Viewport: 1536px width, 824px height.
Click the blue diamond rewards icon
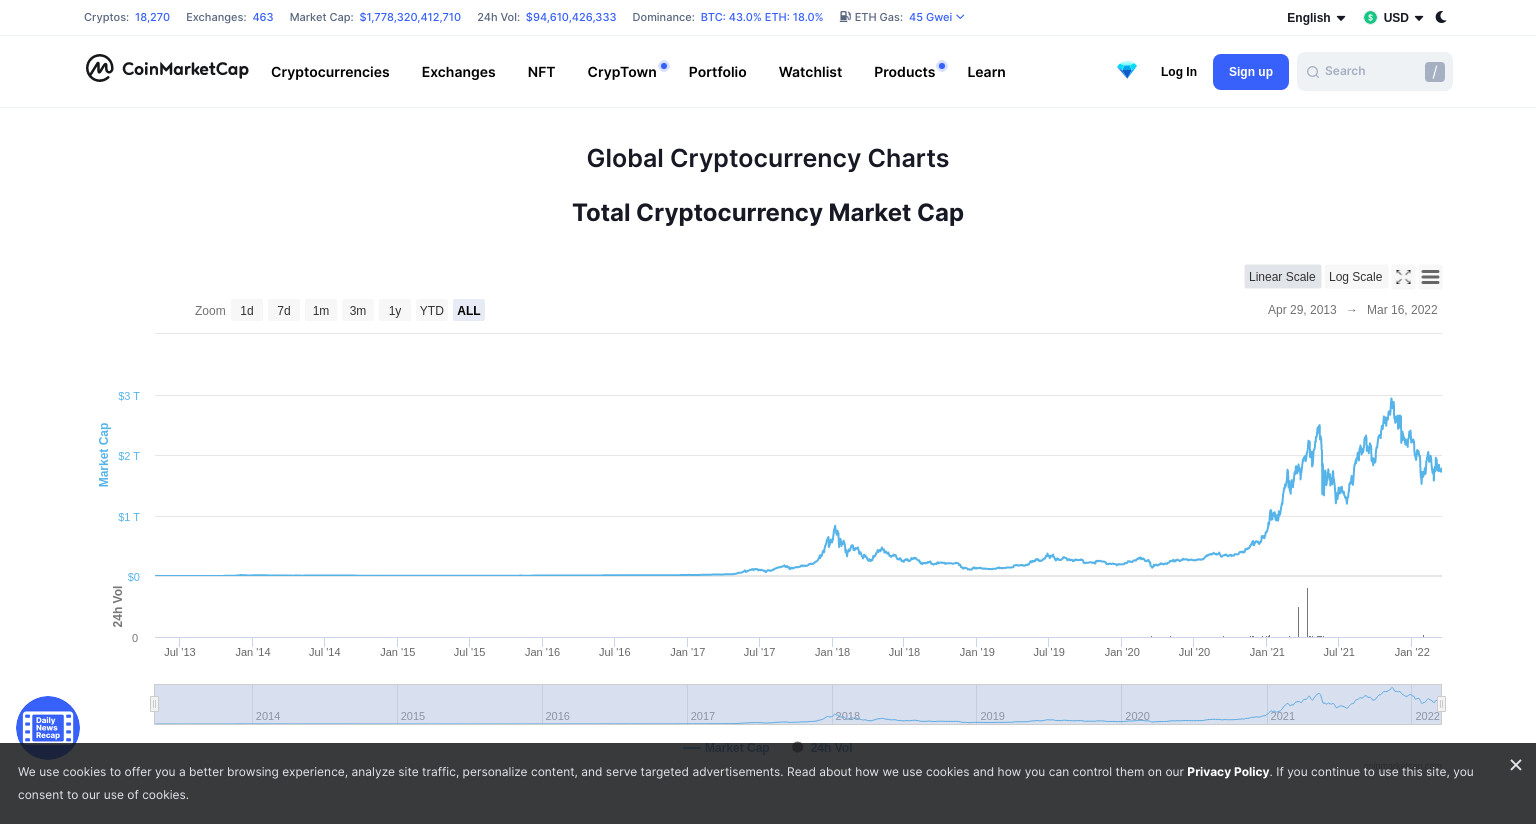point(1127,71)
